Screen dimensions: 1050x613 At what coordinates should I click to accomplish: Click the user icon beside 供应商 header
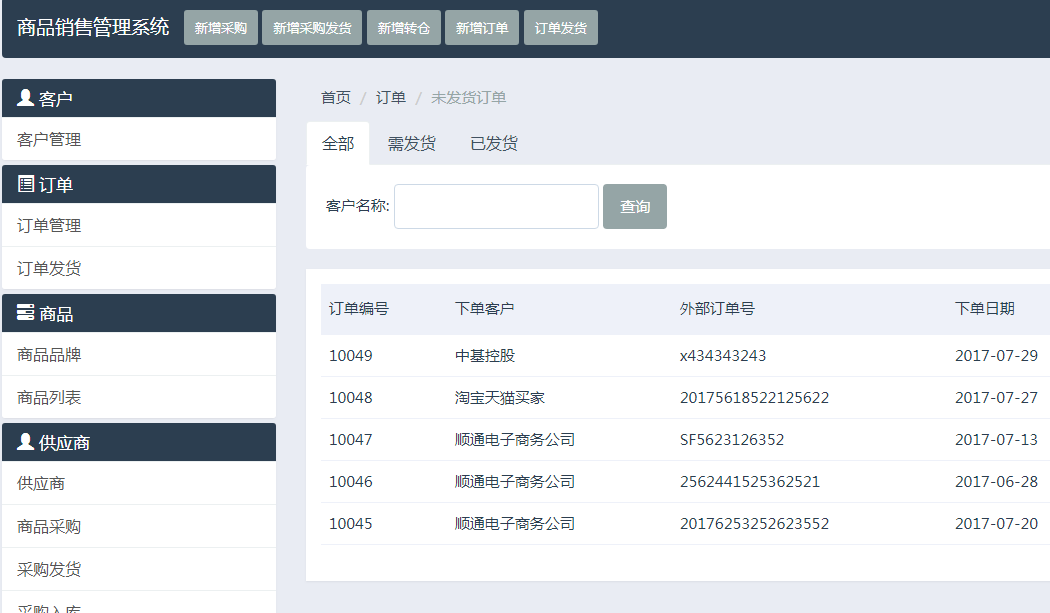pos(26,441)
